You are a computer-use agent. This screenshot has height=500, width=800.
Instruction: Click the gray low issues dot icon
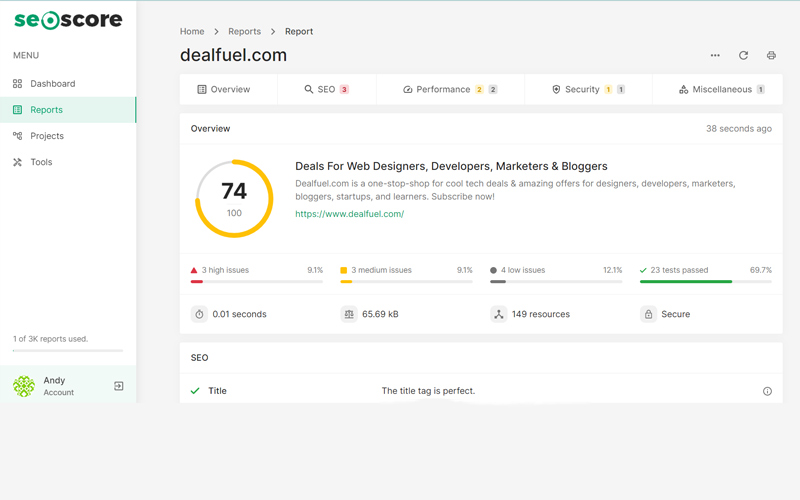point(493,270)
